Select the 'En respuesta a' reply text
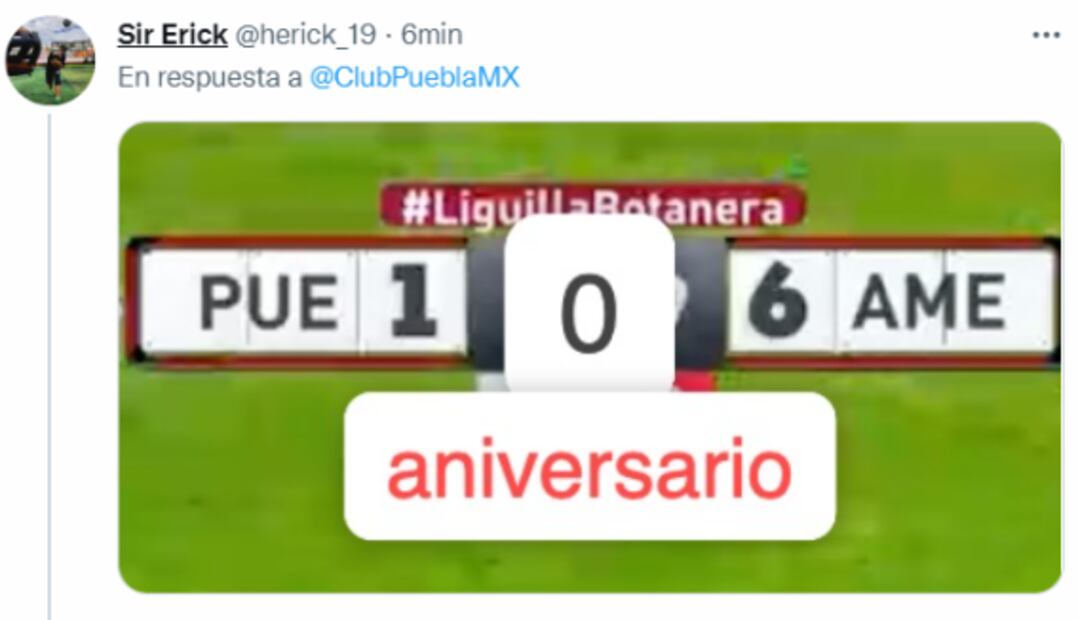1078x620 pixels. click(x=210, y=78)
